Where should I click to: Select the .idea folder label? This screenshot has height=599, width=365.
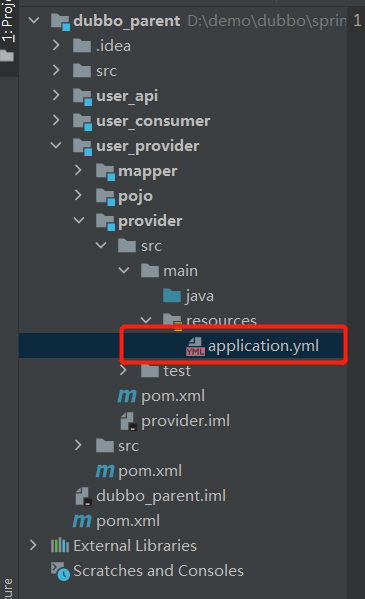tap(114, 46)
